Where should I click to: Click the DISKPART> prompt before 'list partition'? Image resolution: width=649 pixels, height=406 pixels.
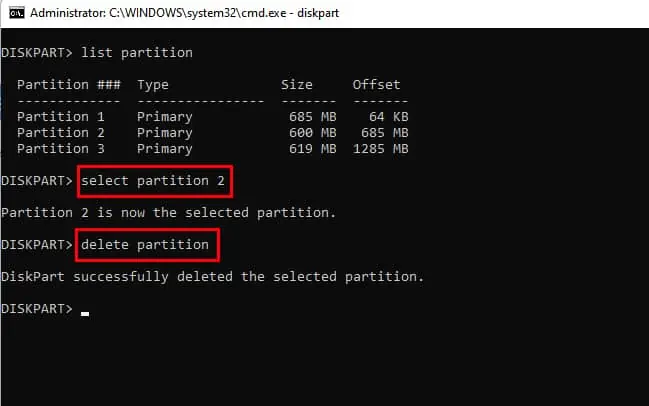37,53
